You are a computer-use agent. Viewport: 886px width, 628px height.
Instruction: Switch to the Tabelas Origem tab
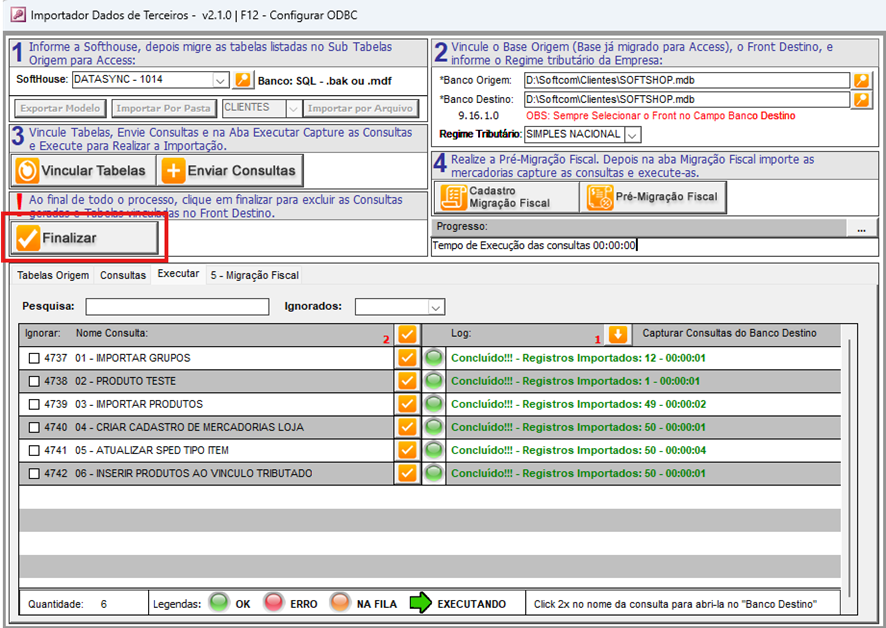(53, 275)
